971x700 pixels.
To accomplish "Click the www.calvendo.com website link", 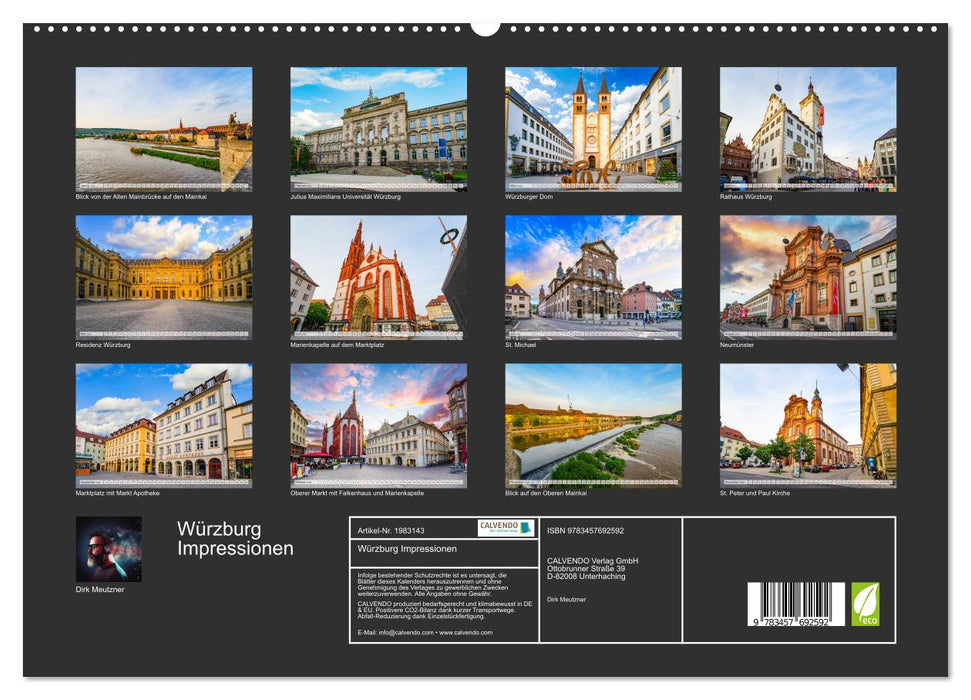I will [464, 633].
